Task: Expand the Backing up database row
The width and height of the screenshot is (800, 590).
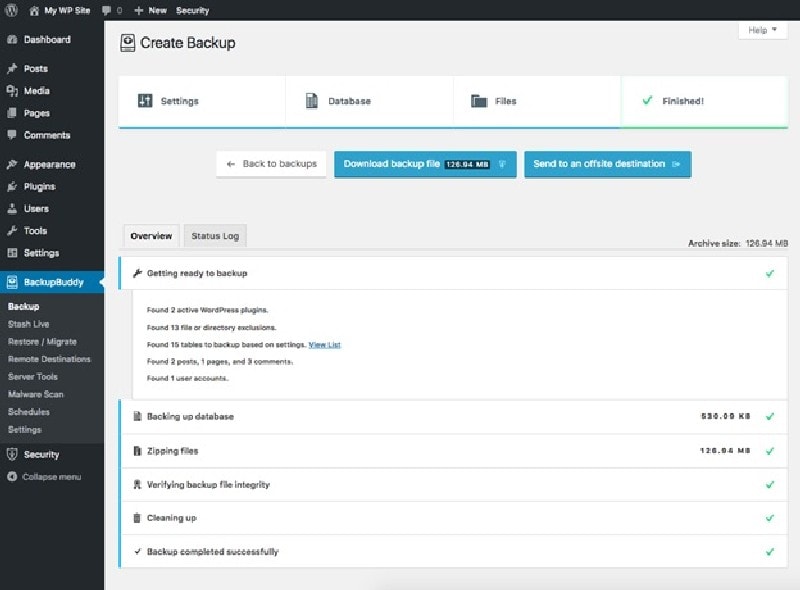Action: (454, 416)
